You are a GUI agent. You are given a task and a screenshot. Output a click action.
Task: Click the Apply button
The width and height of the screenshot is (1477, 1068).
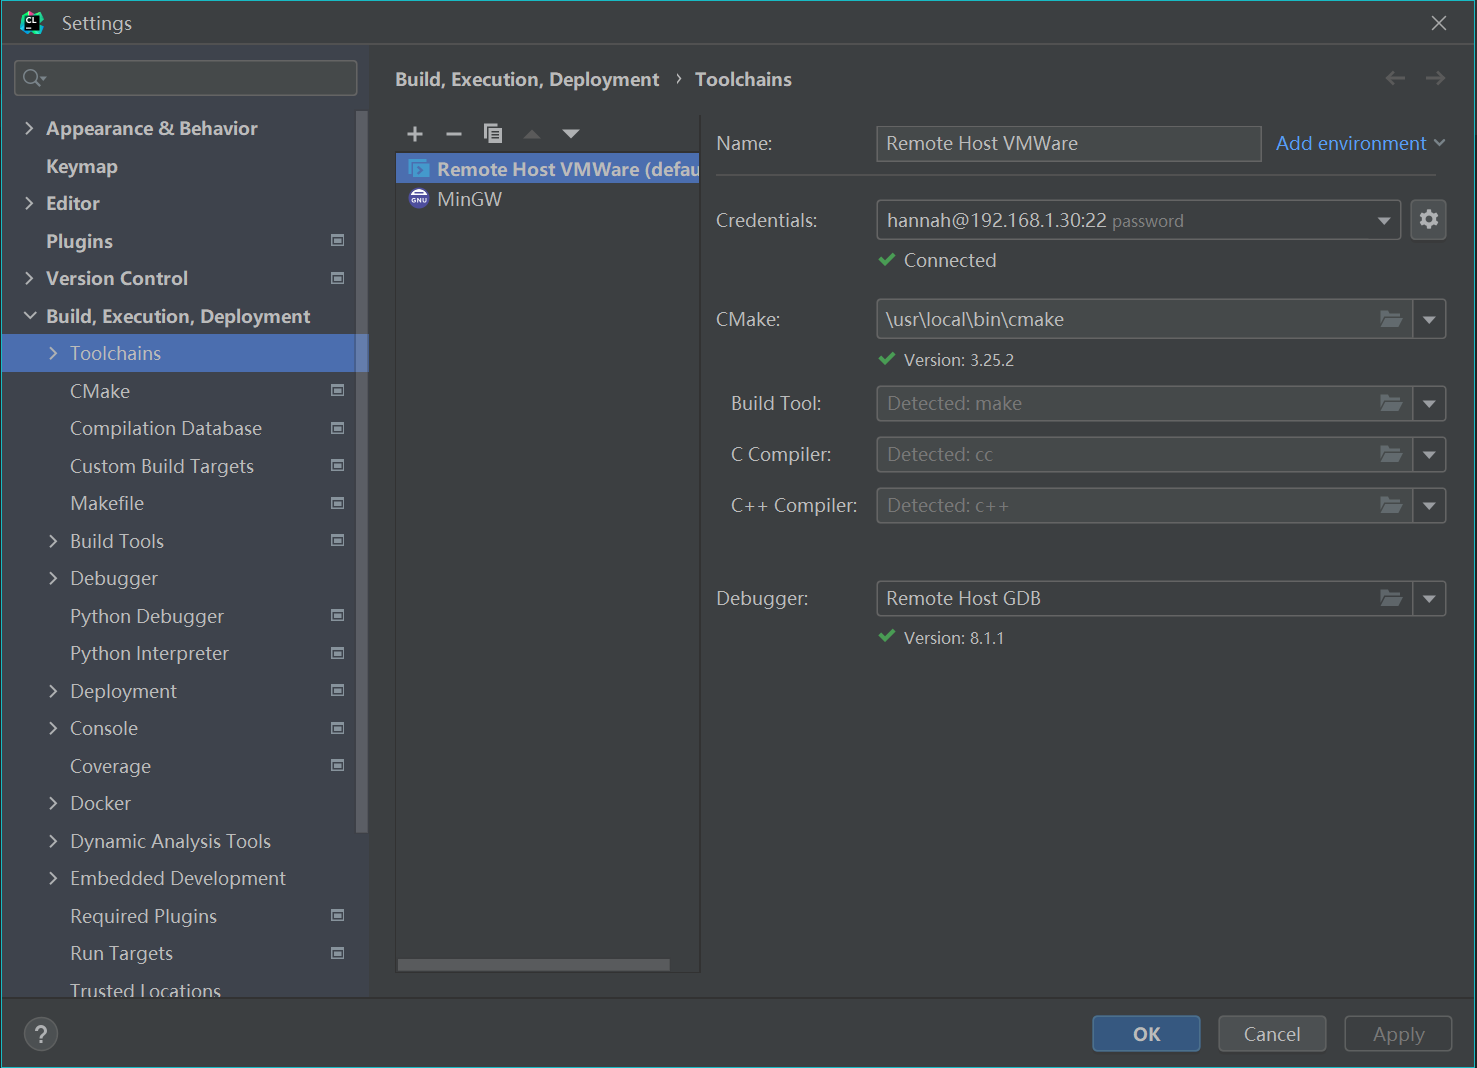(x=1398, y=1034)
